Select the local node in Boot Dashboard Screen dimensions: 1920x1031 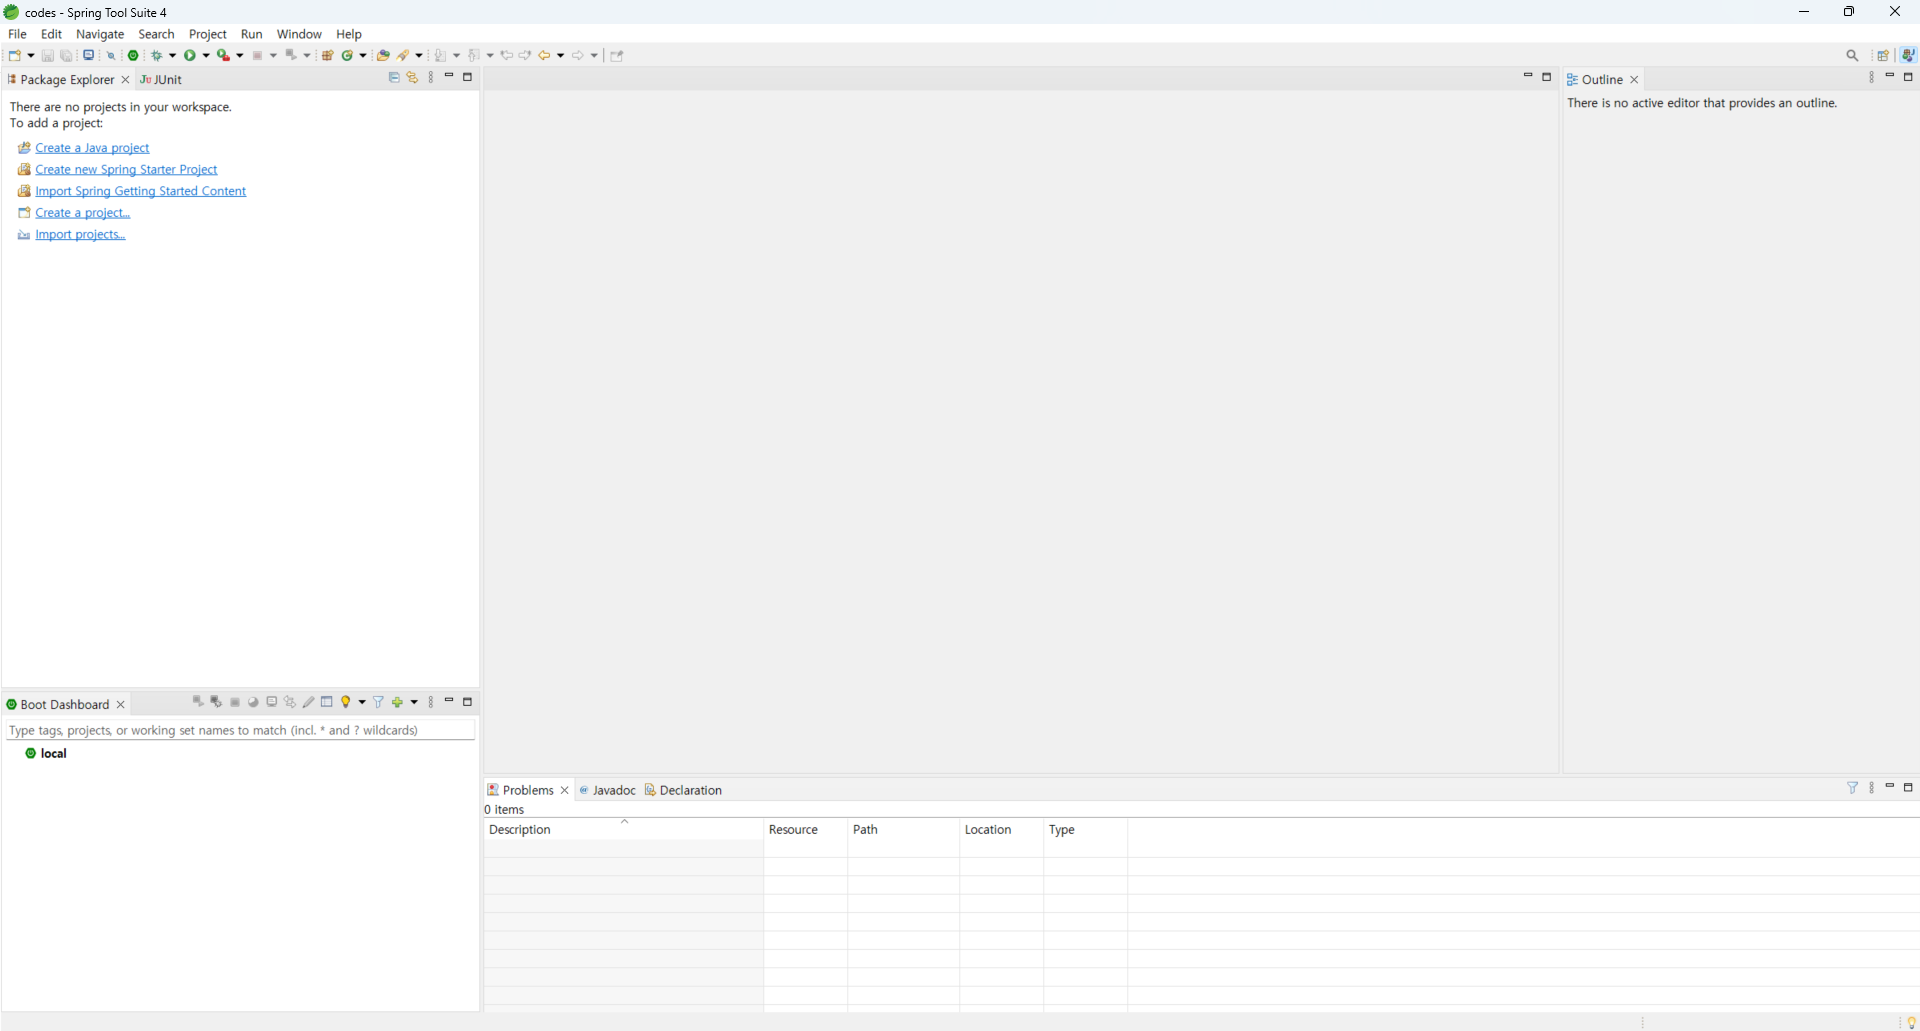(47, 754)
